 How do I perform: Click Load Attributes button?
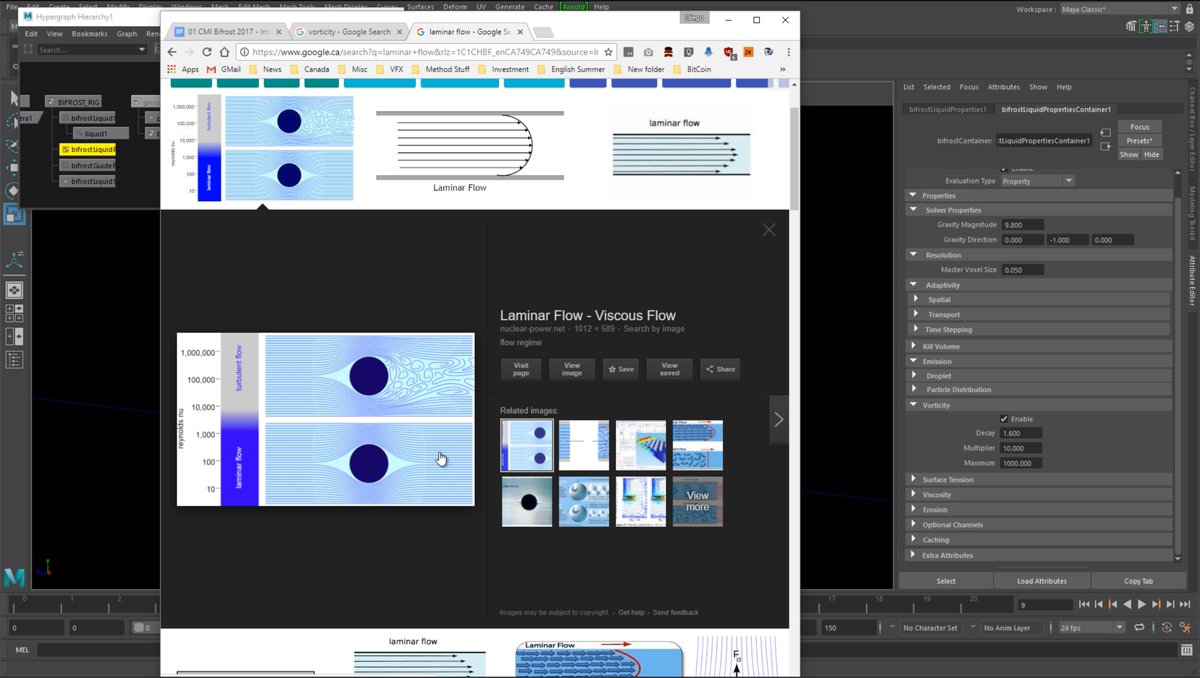click(1041, 581)
